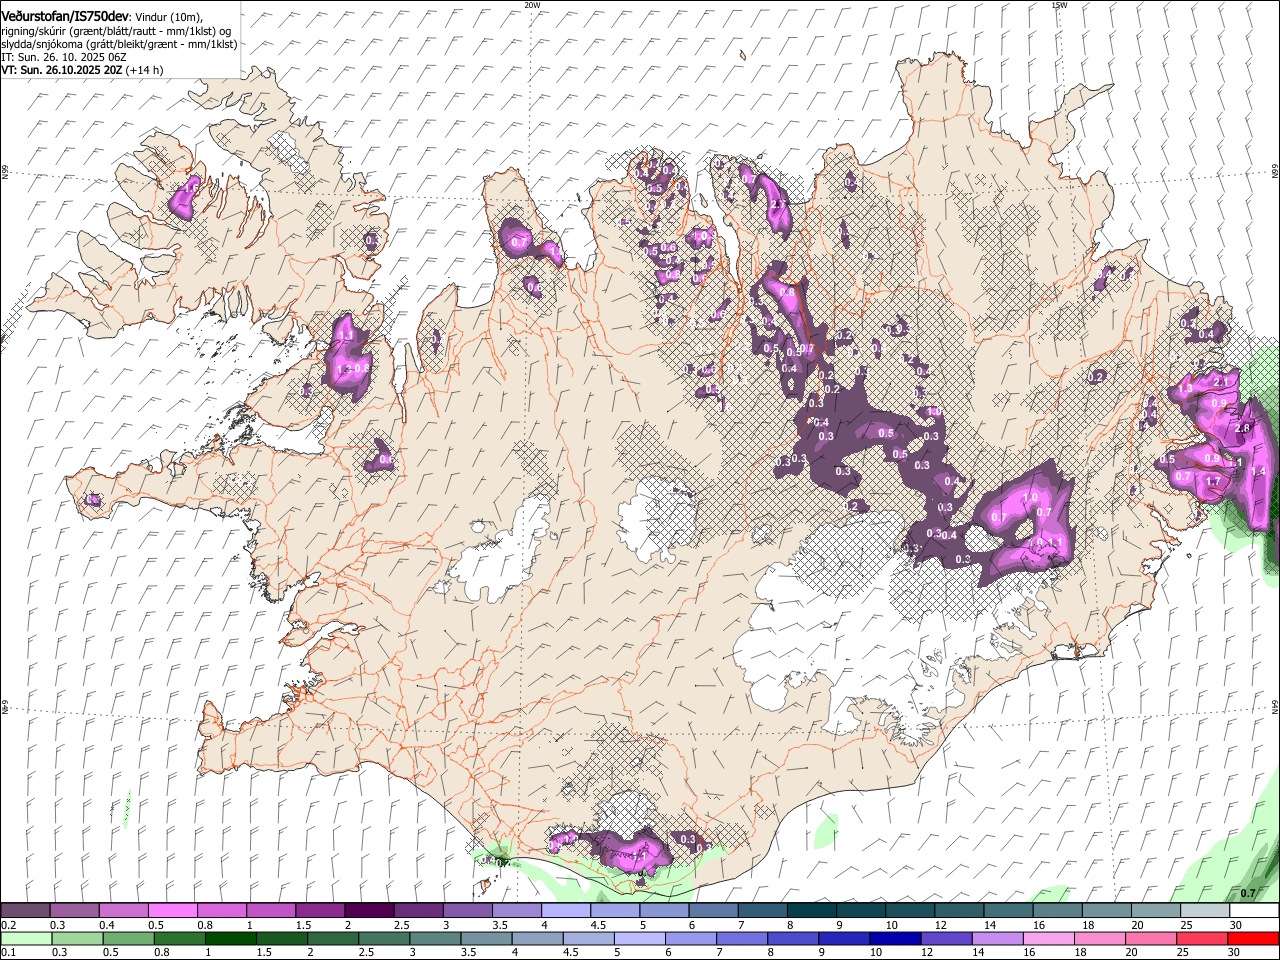Image resolution: width=1280 pixels, height=960 pixels.
Task: Pick lower legend swatch starting at 2.5
Action: pos(383,938)
